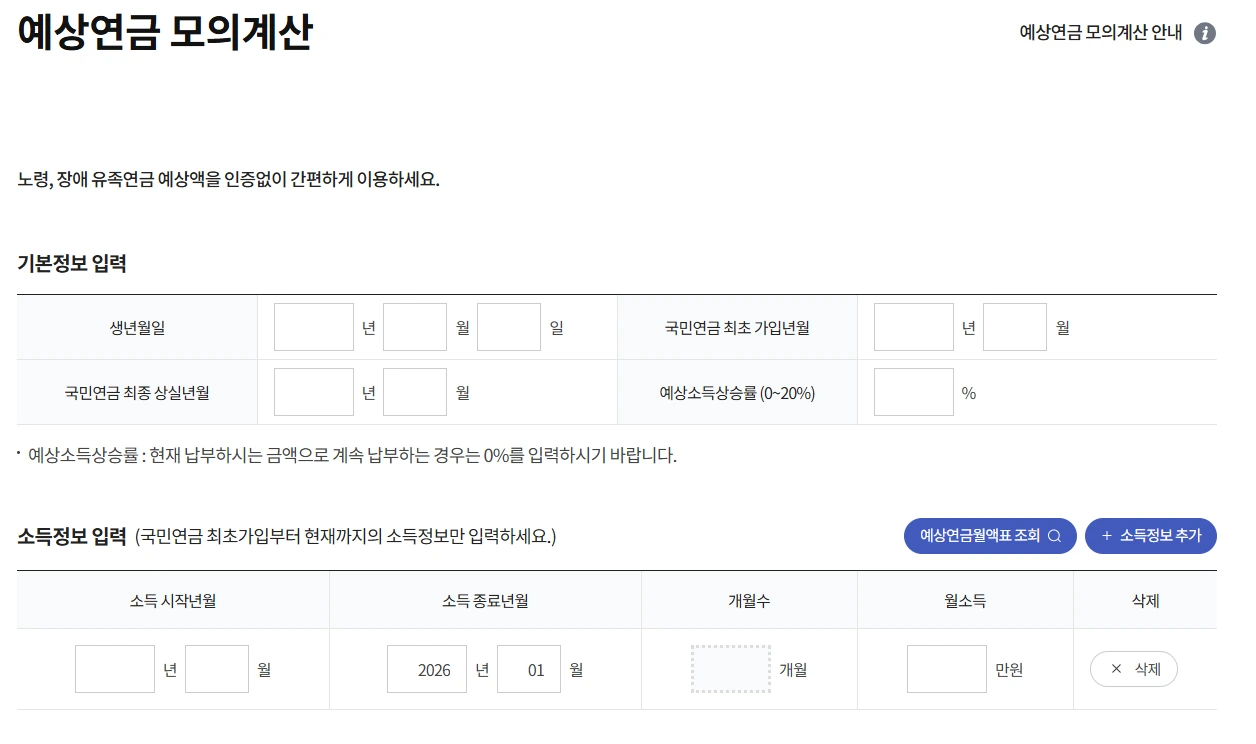Click the 국민연금 최종 상실년월 year field
The image size is (1256, 744).
(313, 392)
